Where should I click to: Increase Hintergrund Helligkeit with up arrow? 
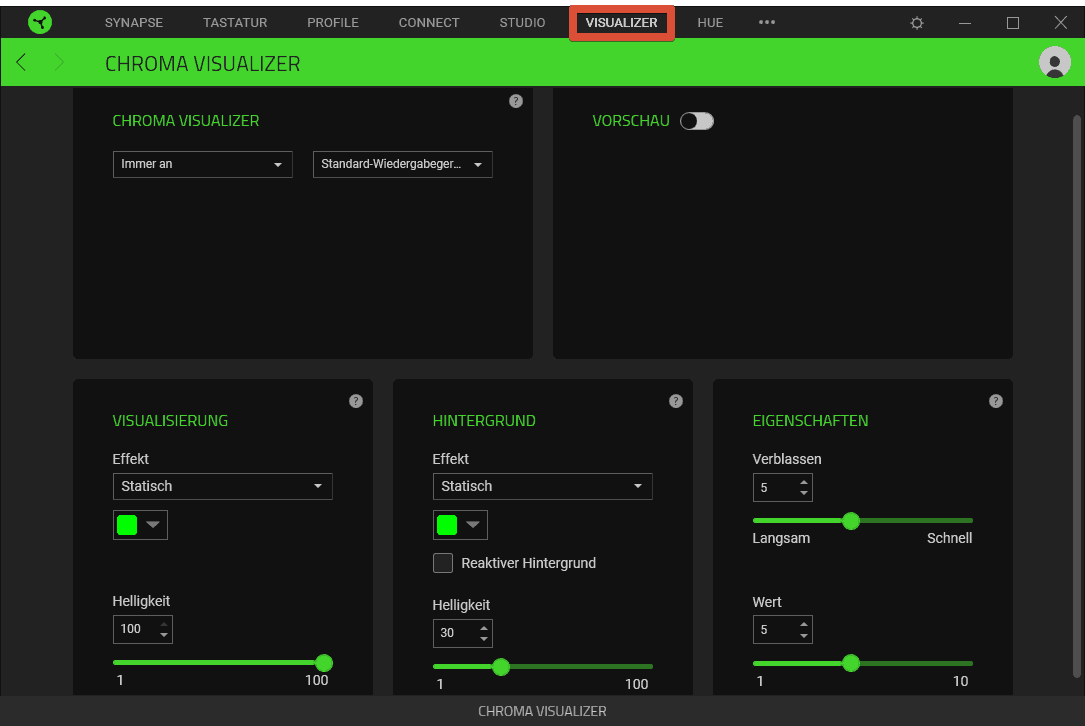[484, 628]
